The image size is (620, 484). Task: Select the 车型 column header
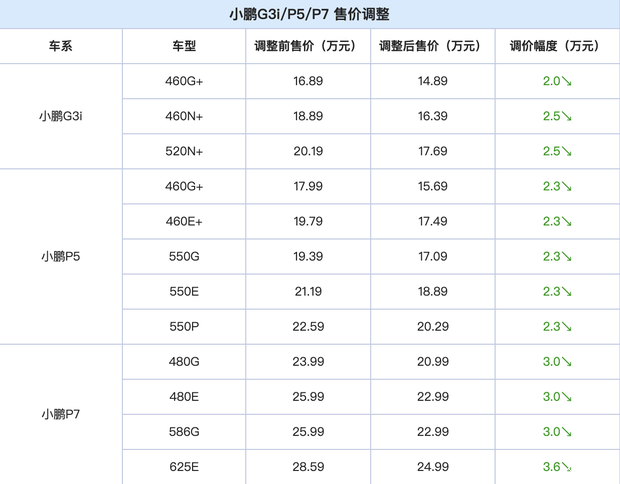(184, 46)
